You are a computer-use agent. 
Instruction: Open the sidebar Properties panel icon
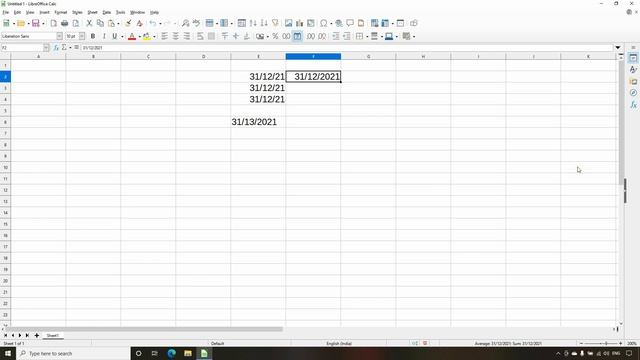click(633, 58)
